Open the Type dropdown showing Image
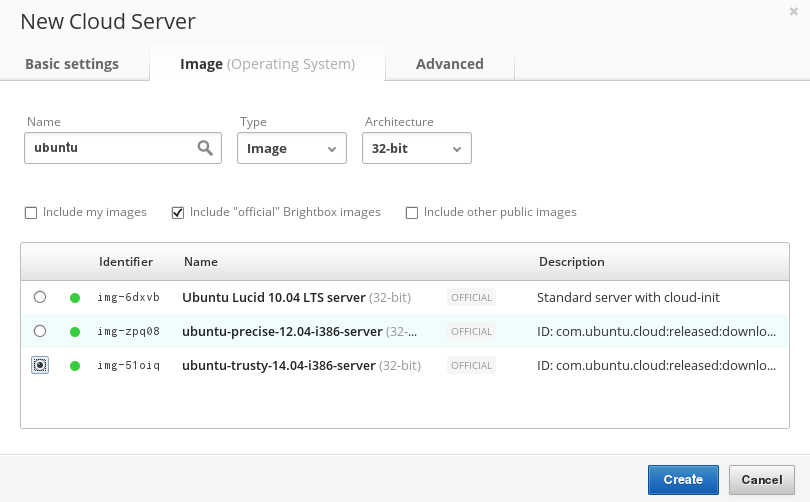Screen dimensions: 810x502 pyautogui.click(x=292, y=148)
